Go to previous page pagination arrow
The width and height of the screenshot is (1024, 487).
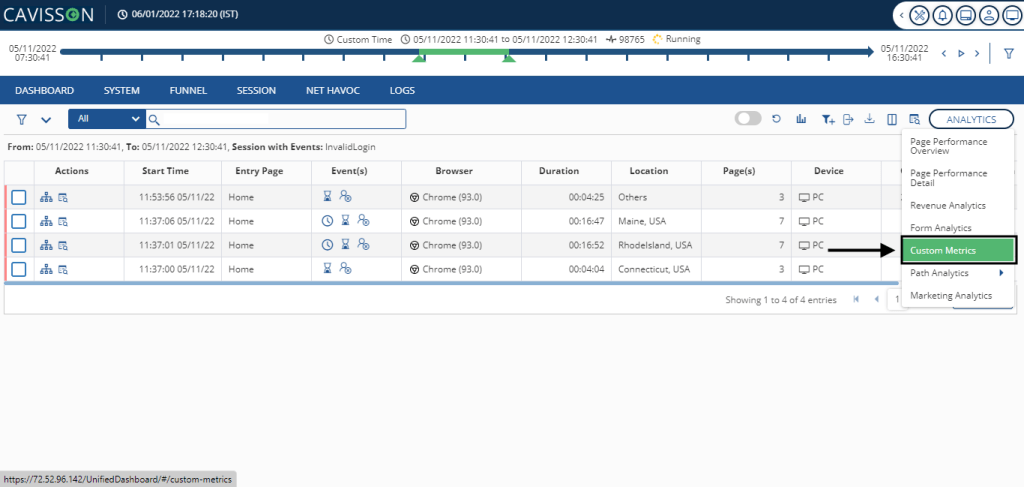[x=876, y=300]
